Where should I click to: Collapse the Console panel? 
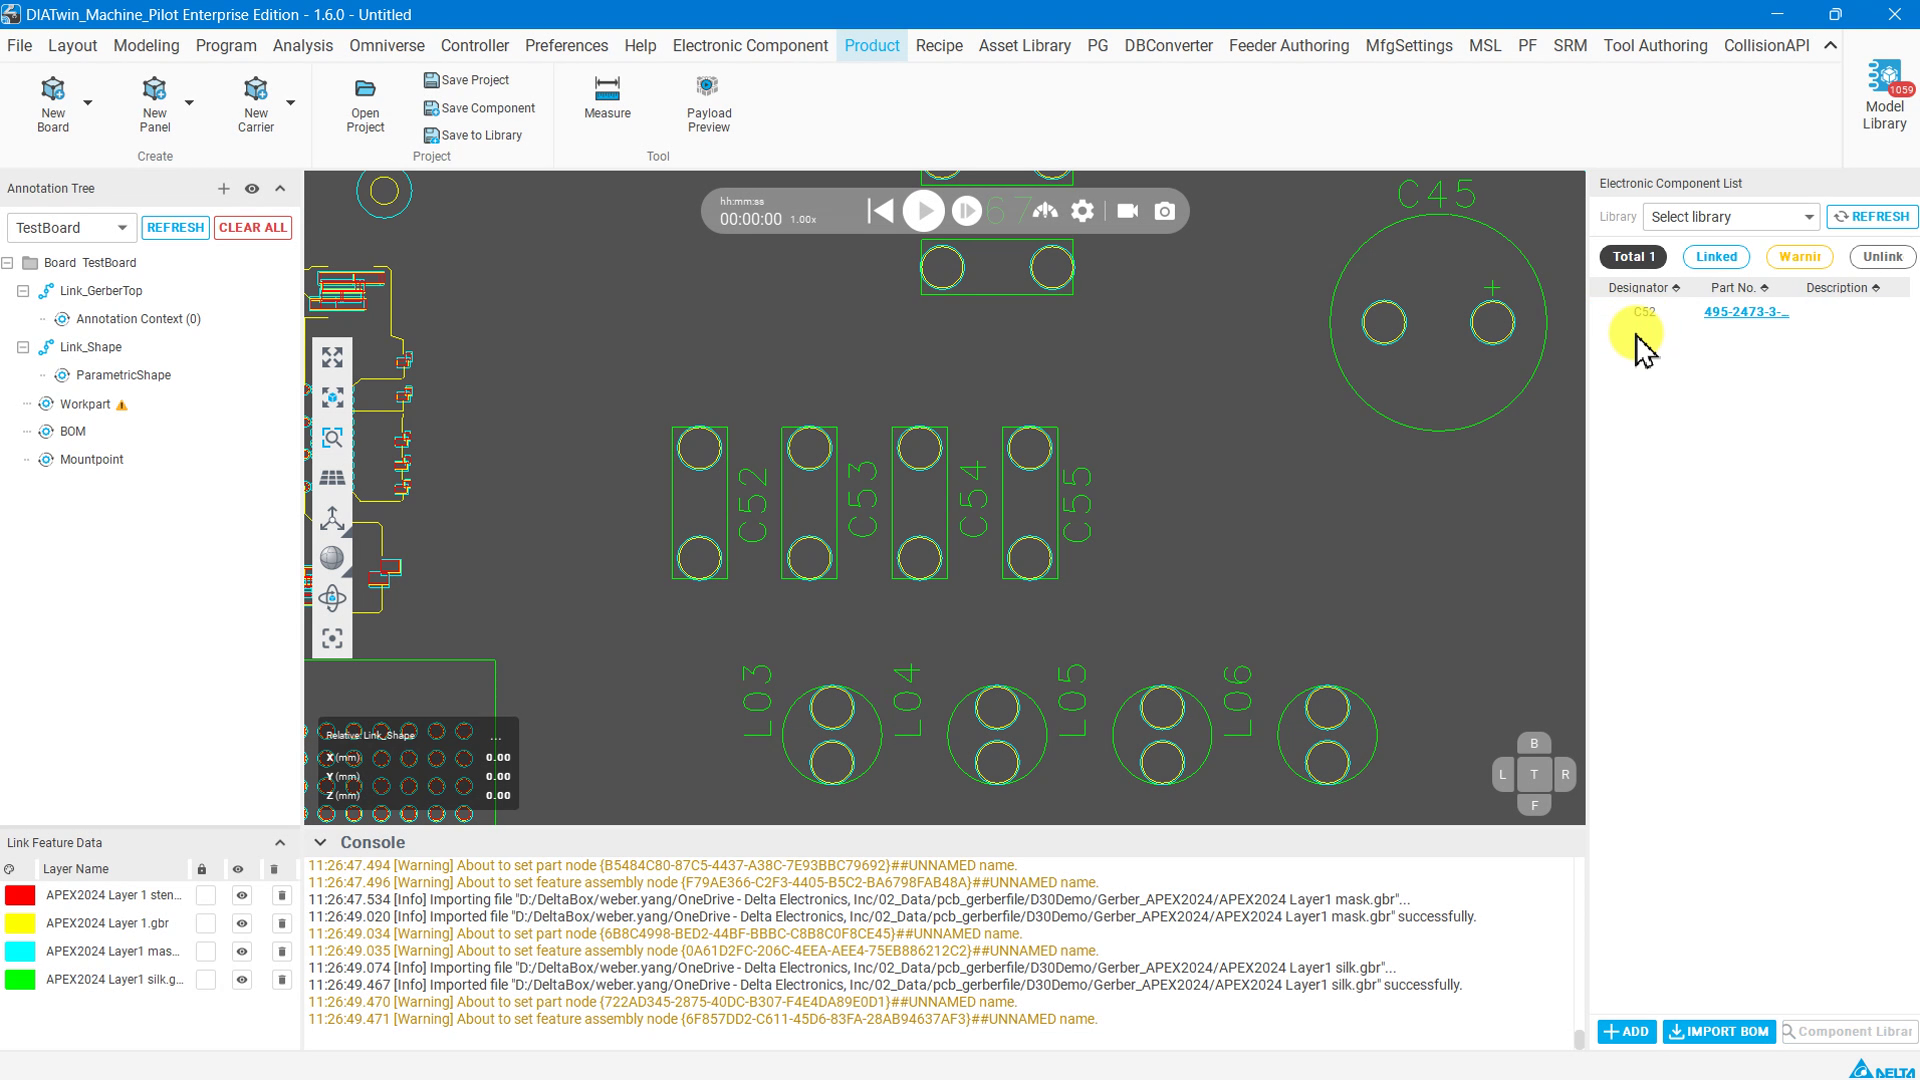[x=320, y=843]
